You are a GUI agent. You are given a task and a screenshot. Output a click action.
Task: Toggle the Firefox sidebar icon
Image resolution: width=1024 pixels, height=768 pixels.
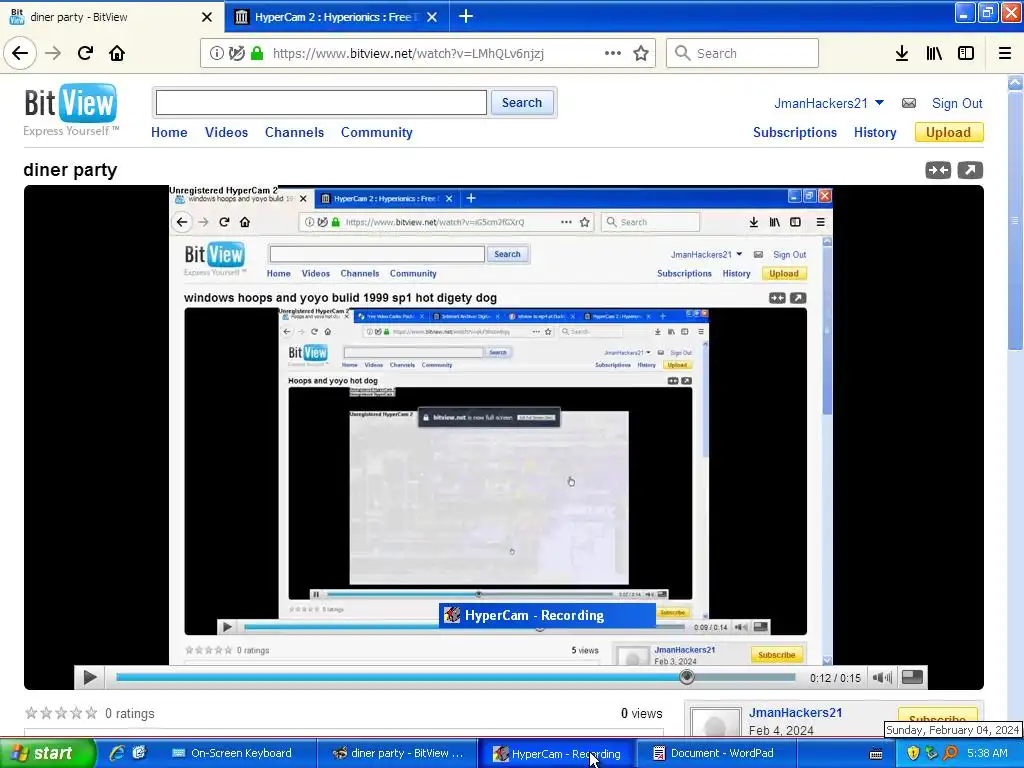click(x=966, y=53)
